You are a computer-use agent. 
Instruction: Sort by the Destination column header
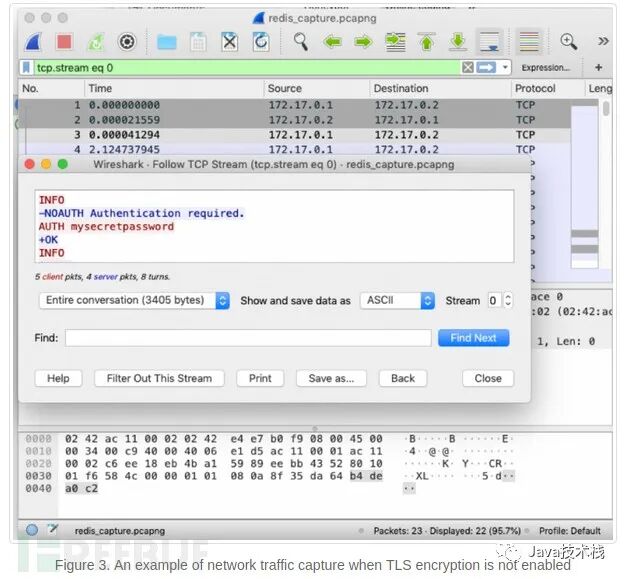[440, 88]
